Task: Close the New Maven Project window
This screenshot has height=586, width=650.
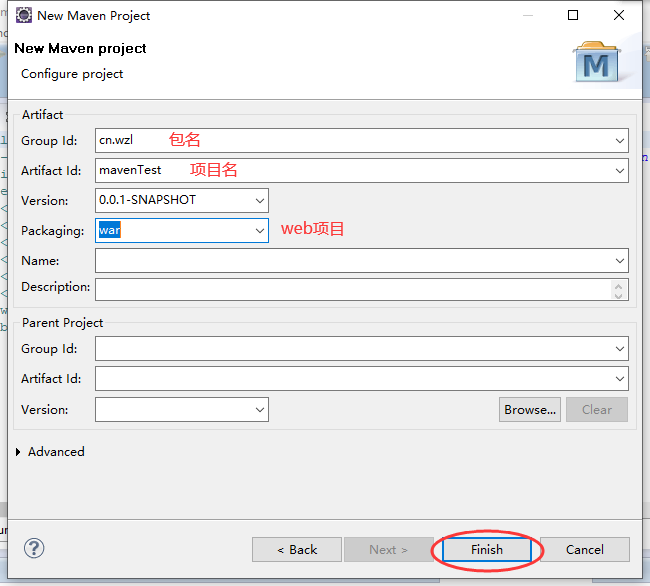Action: tap(619, 15)
